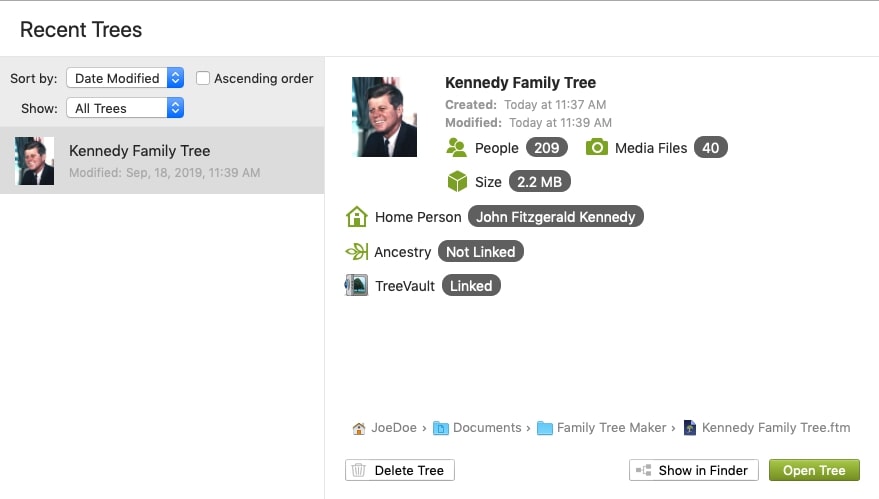Click the John Fitzgerald Kennedy home person badge

pyautogui.click(x=556, y=217)
